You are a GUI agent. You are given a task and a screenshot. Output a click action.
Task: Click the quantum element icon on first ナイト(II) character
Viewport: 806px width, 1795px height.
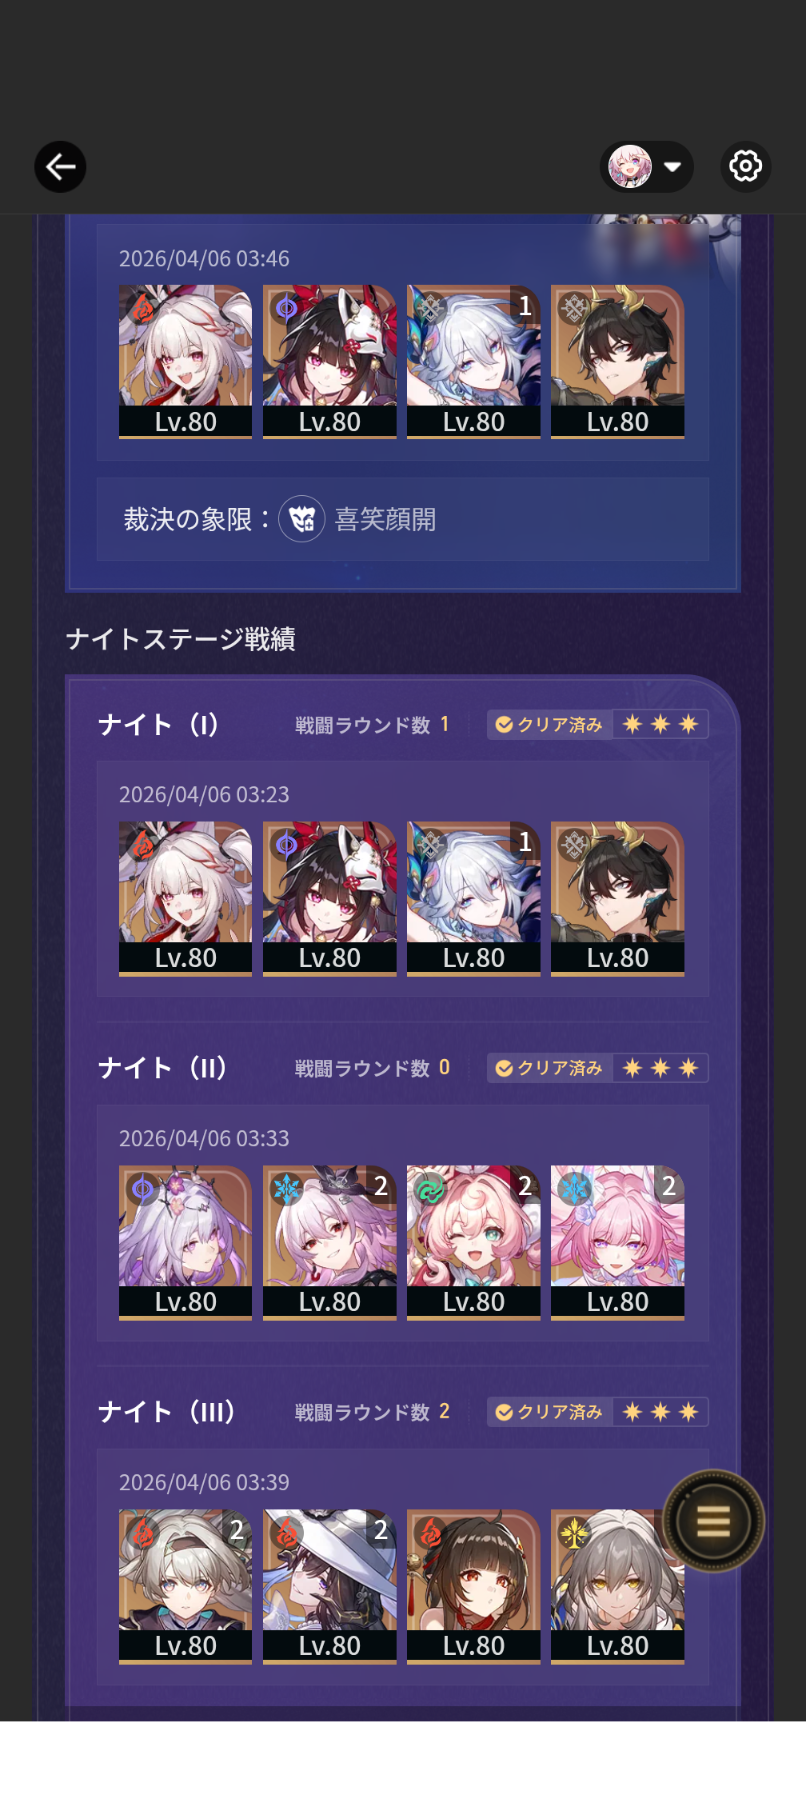pos(142,1189)
